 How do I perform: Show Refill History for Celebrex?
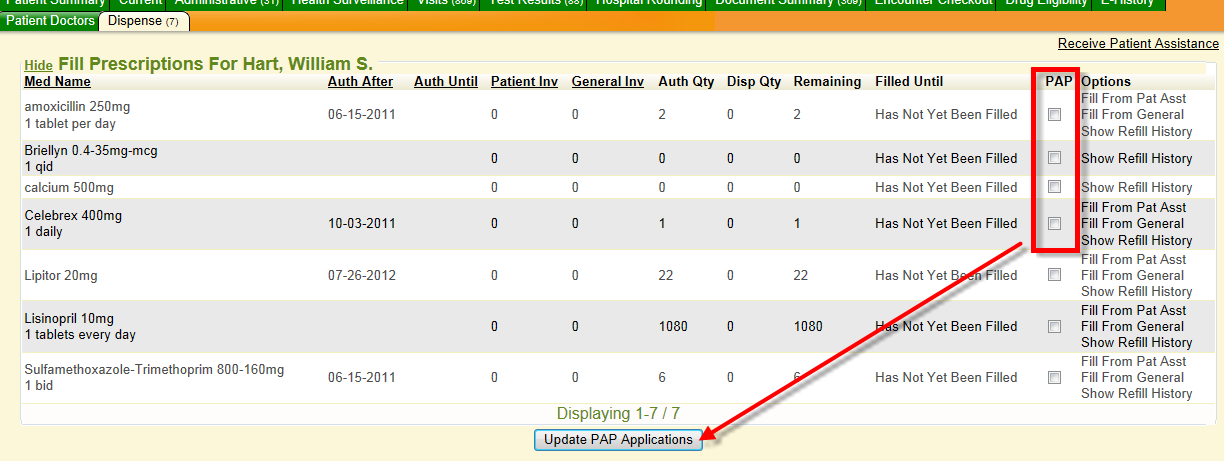tap(1136, 240)
